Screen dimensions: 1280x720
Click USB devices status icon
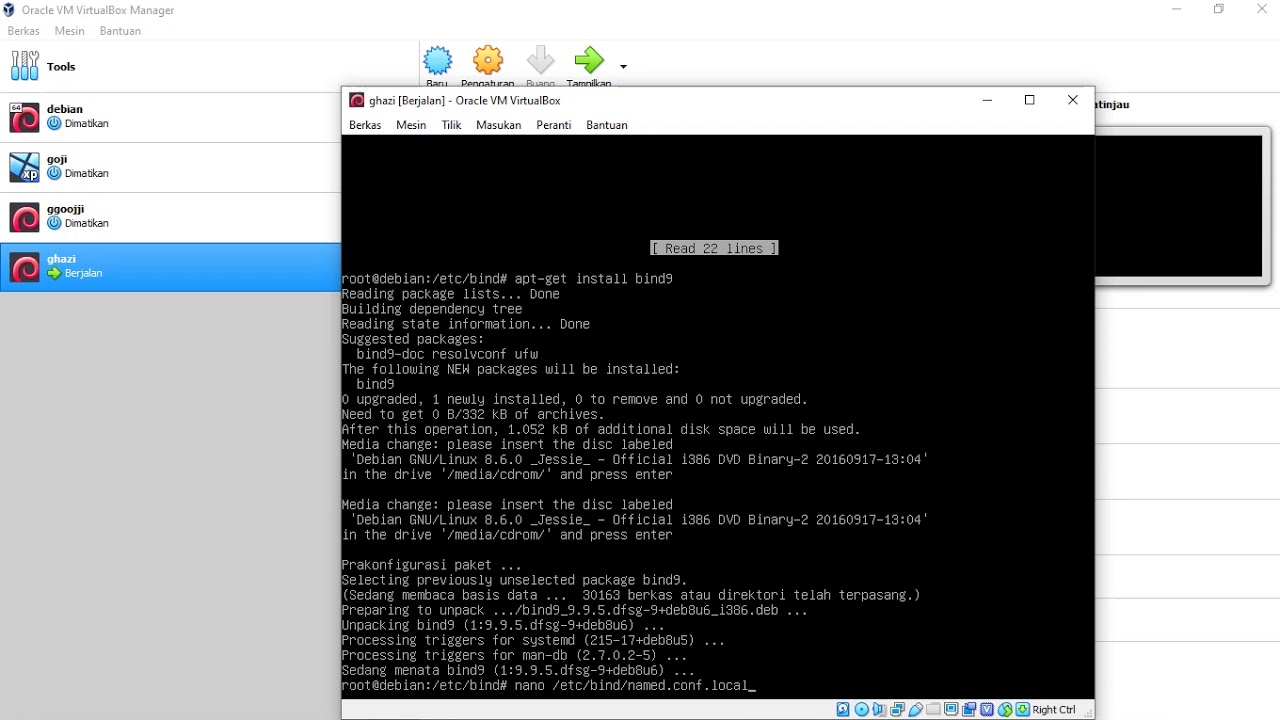pos(915,709)
